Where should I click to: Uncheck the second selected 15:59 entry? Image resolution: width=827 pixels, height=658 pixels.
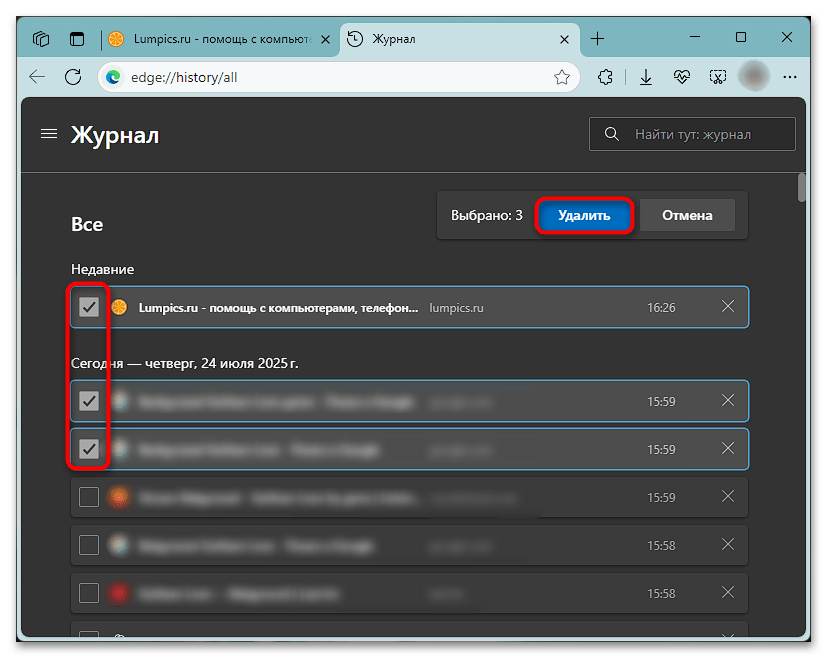88,449
